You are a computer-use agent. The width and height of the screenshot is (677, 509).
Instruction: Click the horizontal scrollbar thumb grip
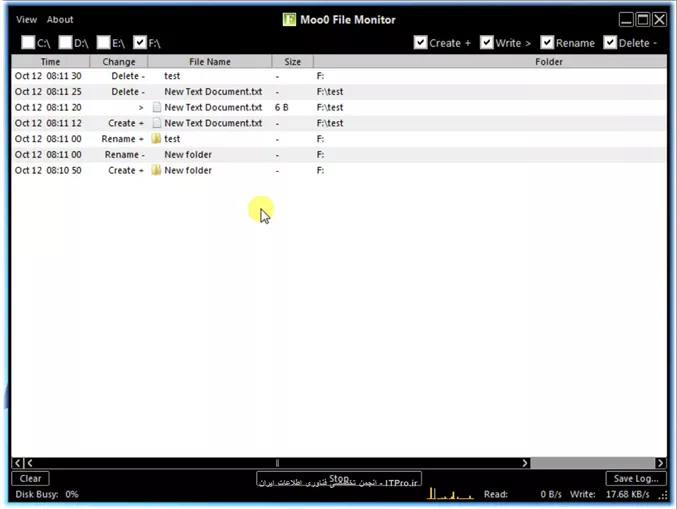tap(277, 463)
